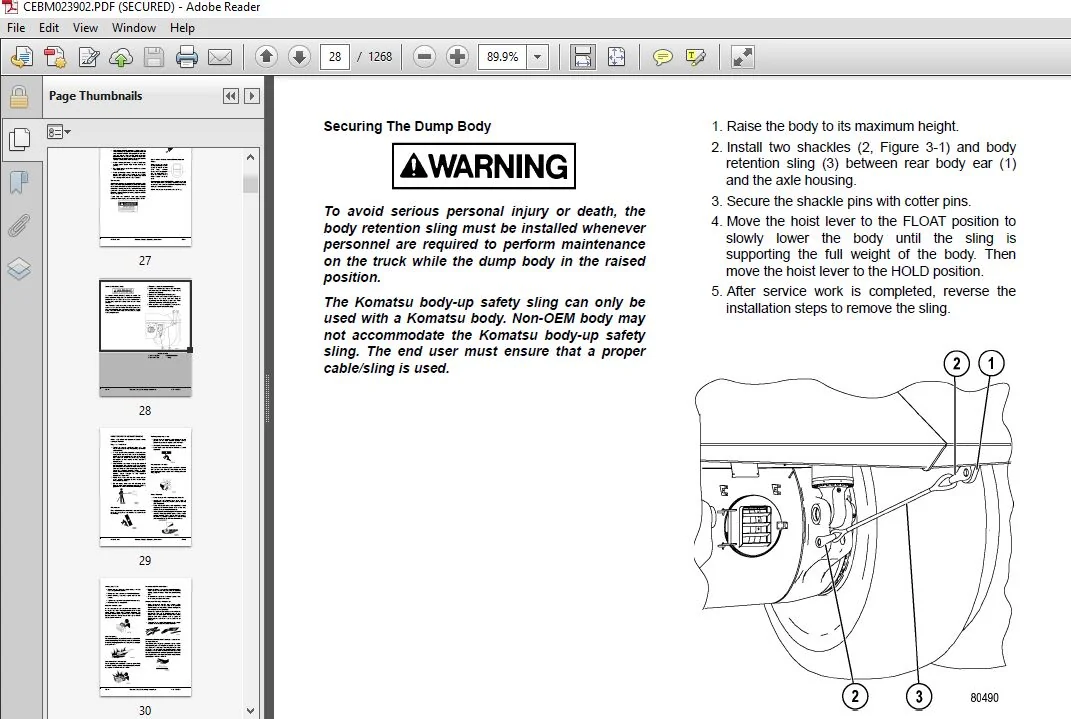Click the Edit/Sign document icon

(x=89, y=57)
